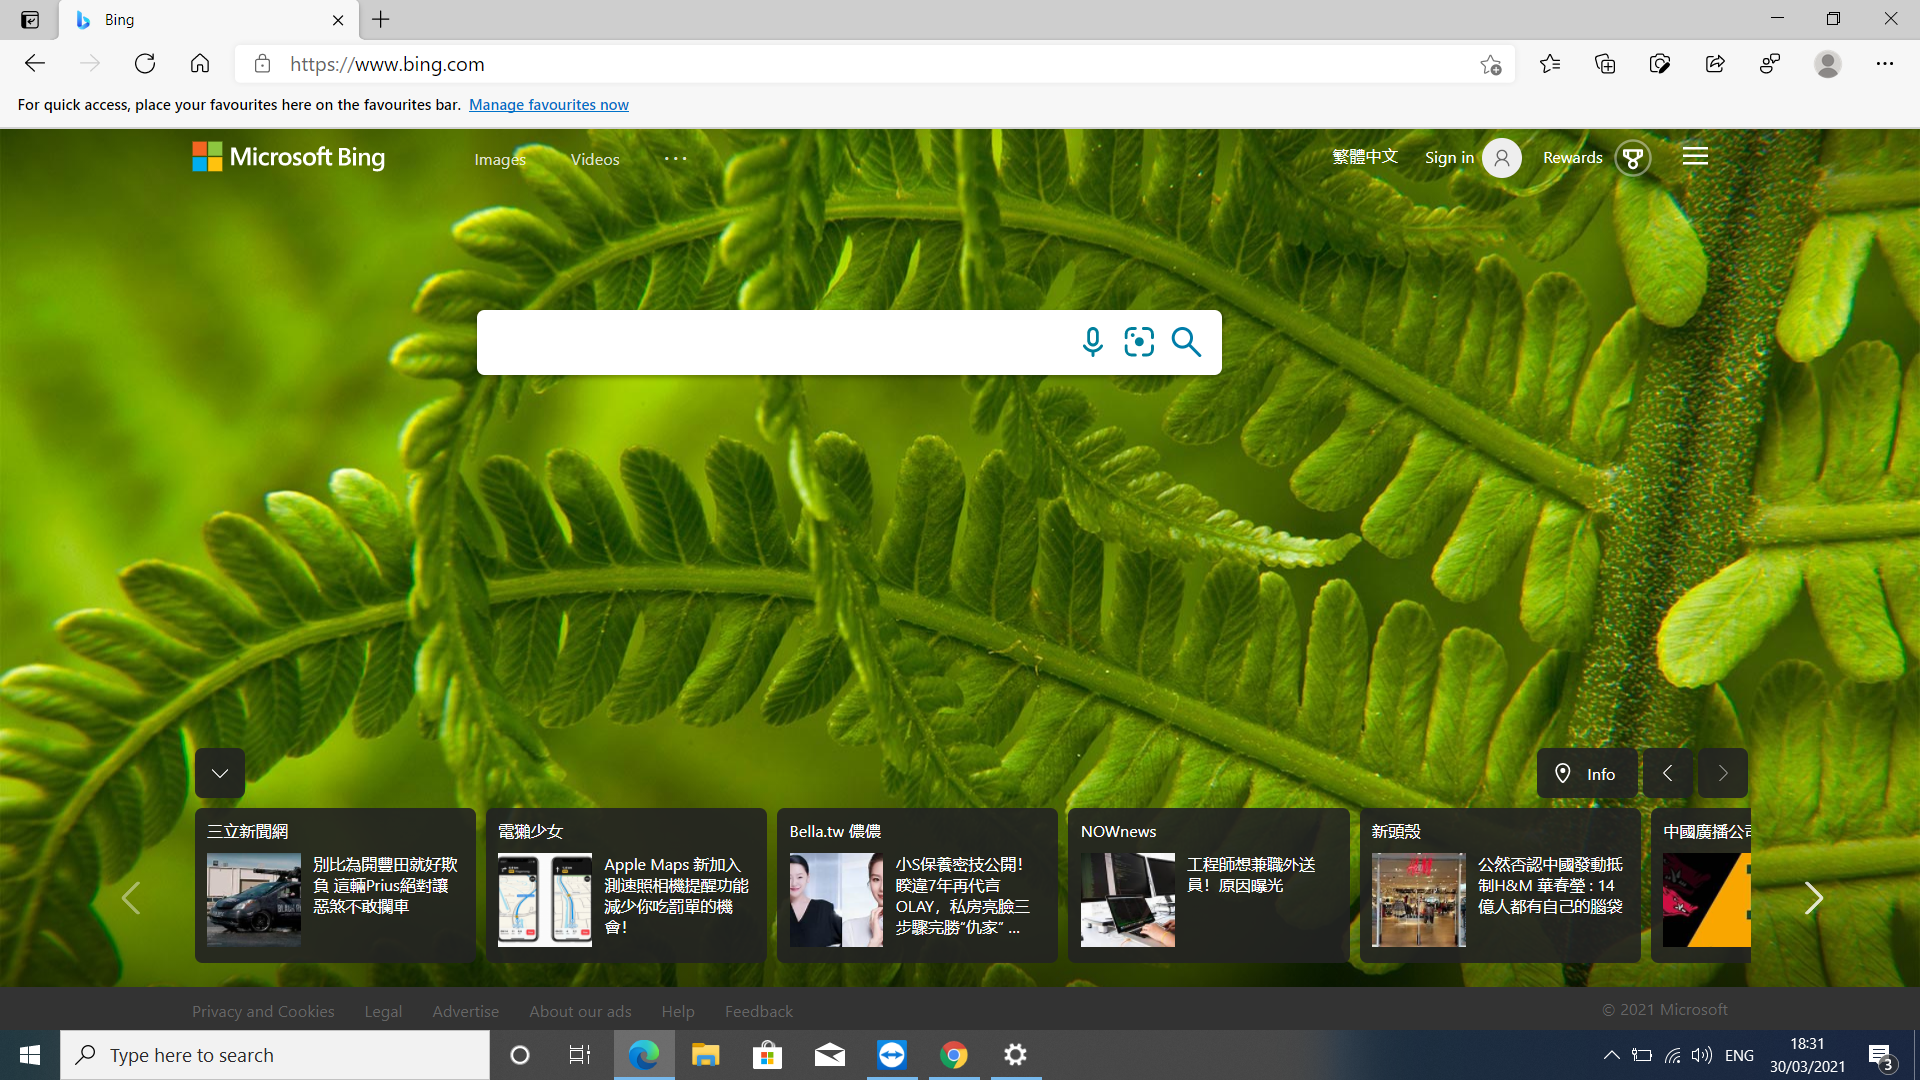Refresh the page
This screenshot has width=1920, height=1080.
145,64
